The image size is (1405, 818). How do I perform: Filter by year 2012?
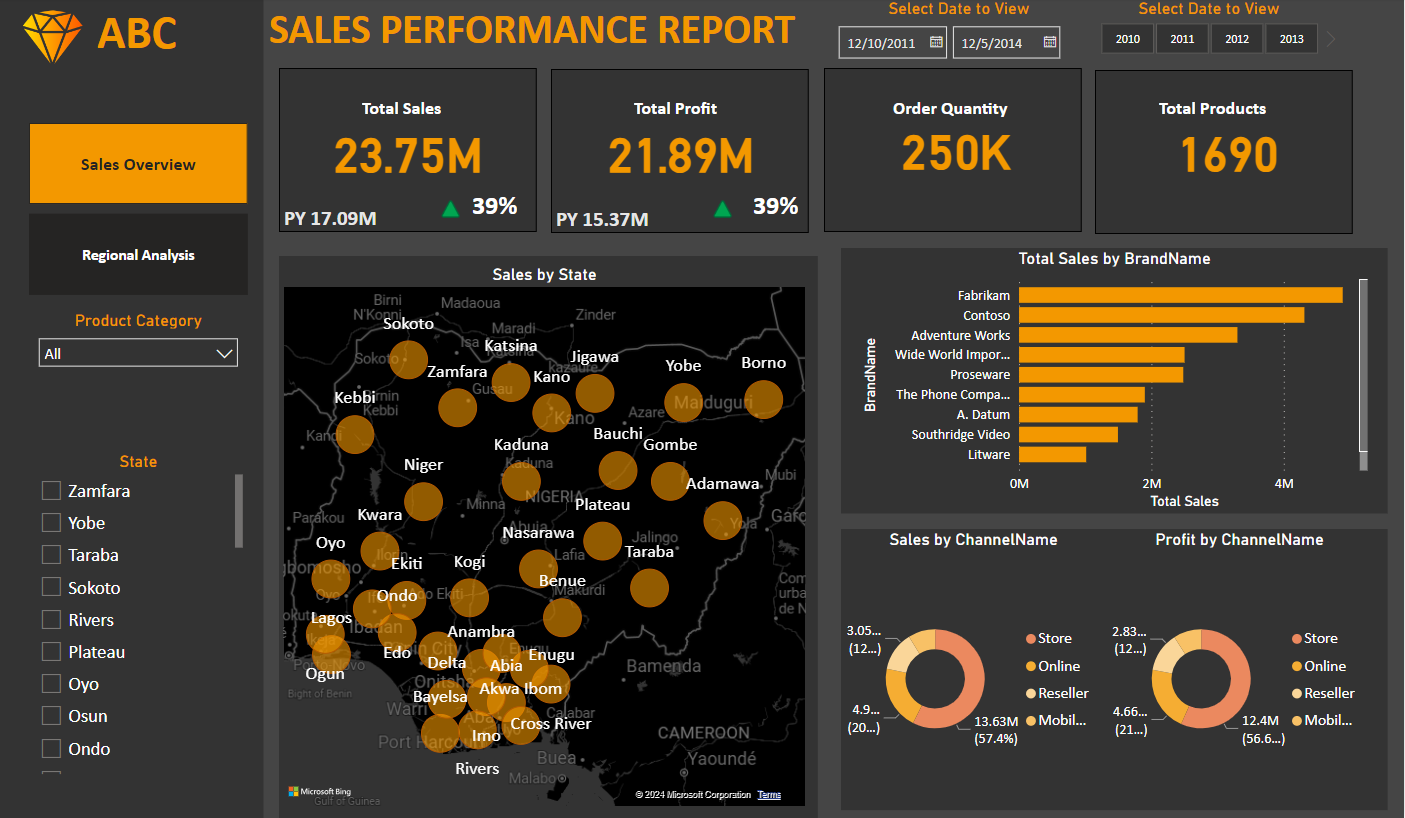(1237, 39)
